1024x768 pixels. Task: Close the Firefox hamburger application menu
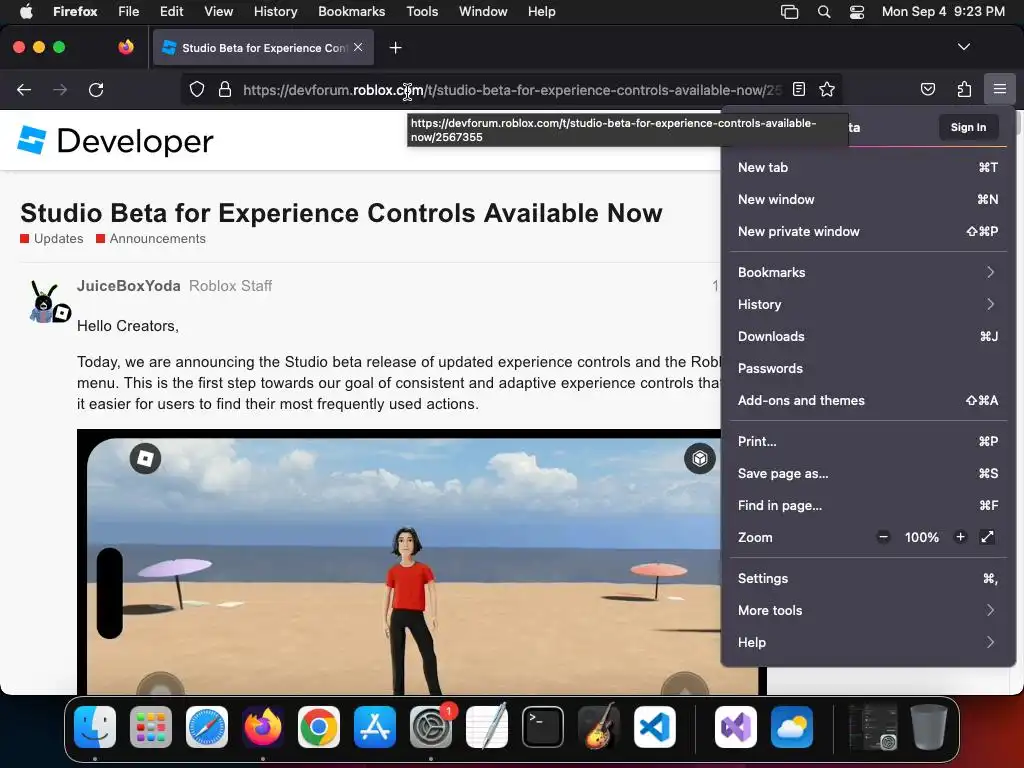(x=999, y=89)
